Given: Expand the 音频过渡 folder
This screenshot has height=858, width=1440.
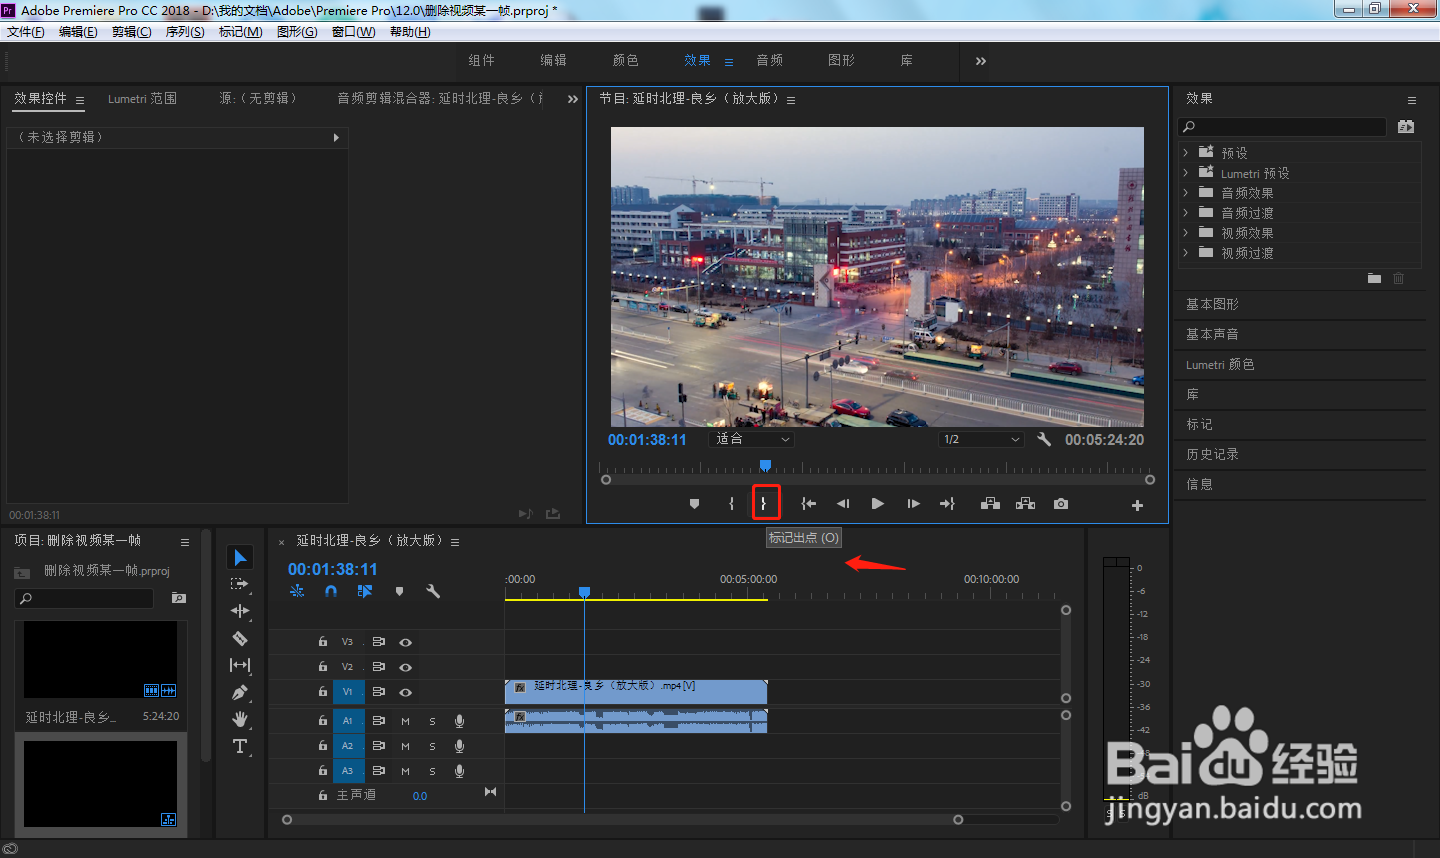Looking at the screenshot, I should pyautogui.click(x=1186, y=213).
